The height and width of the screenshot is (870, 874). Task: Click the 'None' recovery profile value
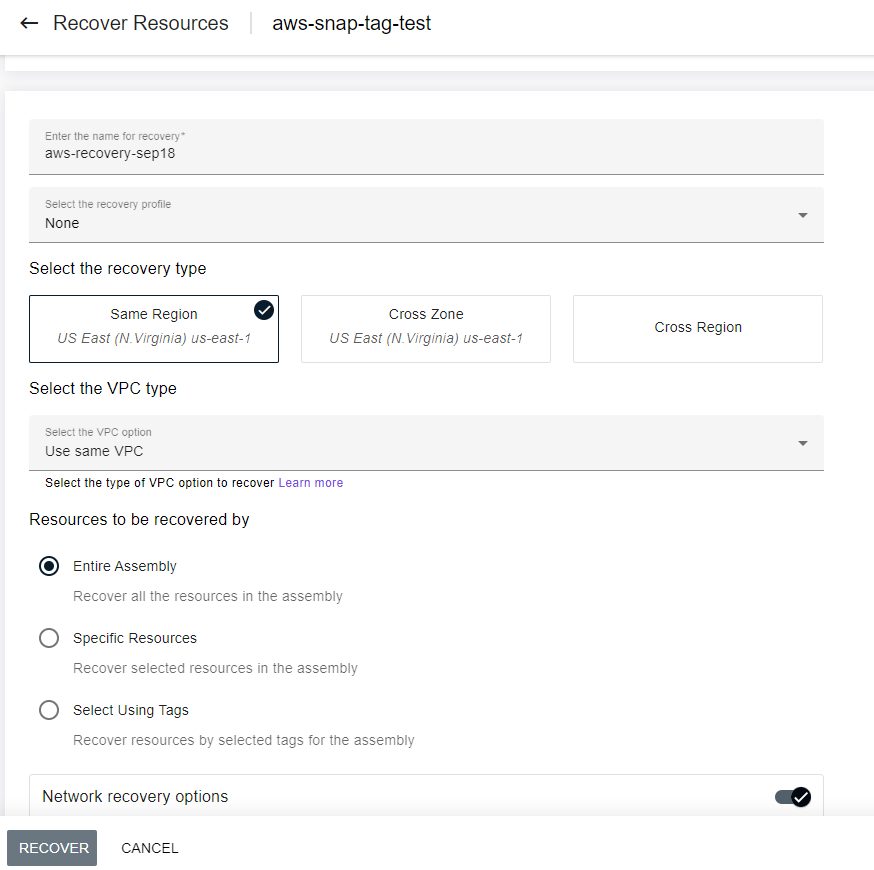(x=62, y=223)
